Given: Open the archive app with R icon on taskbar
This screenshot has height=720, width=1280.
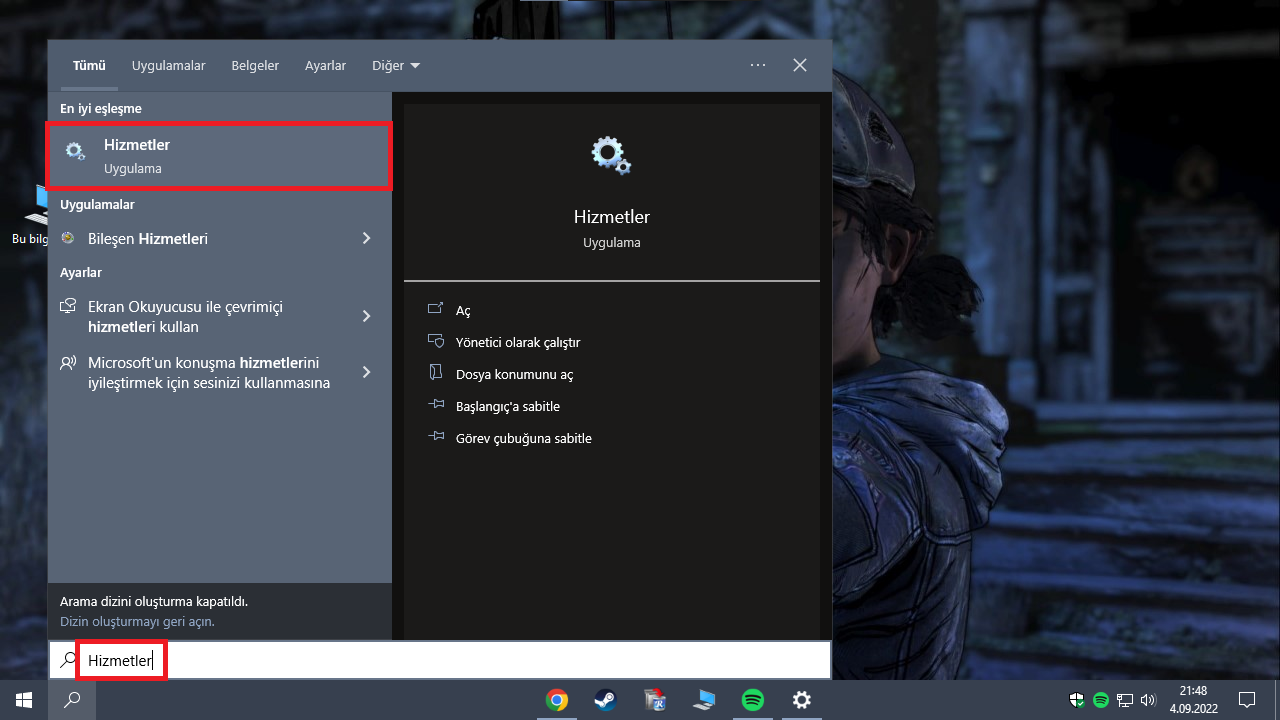Looking at the screenshot, I should click(x=655, y=700).
